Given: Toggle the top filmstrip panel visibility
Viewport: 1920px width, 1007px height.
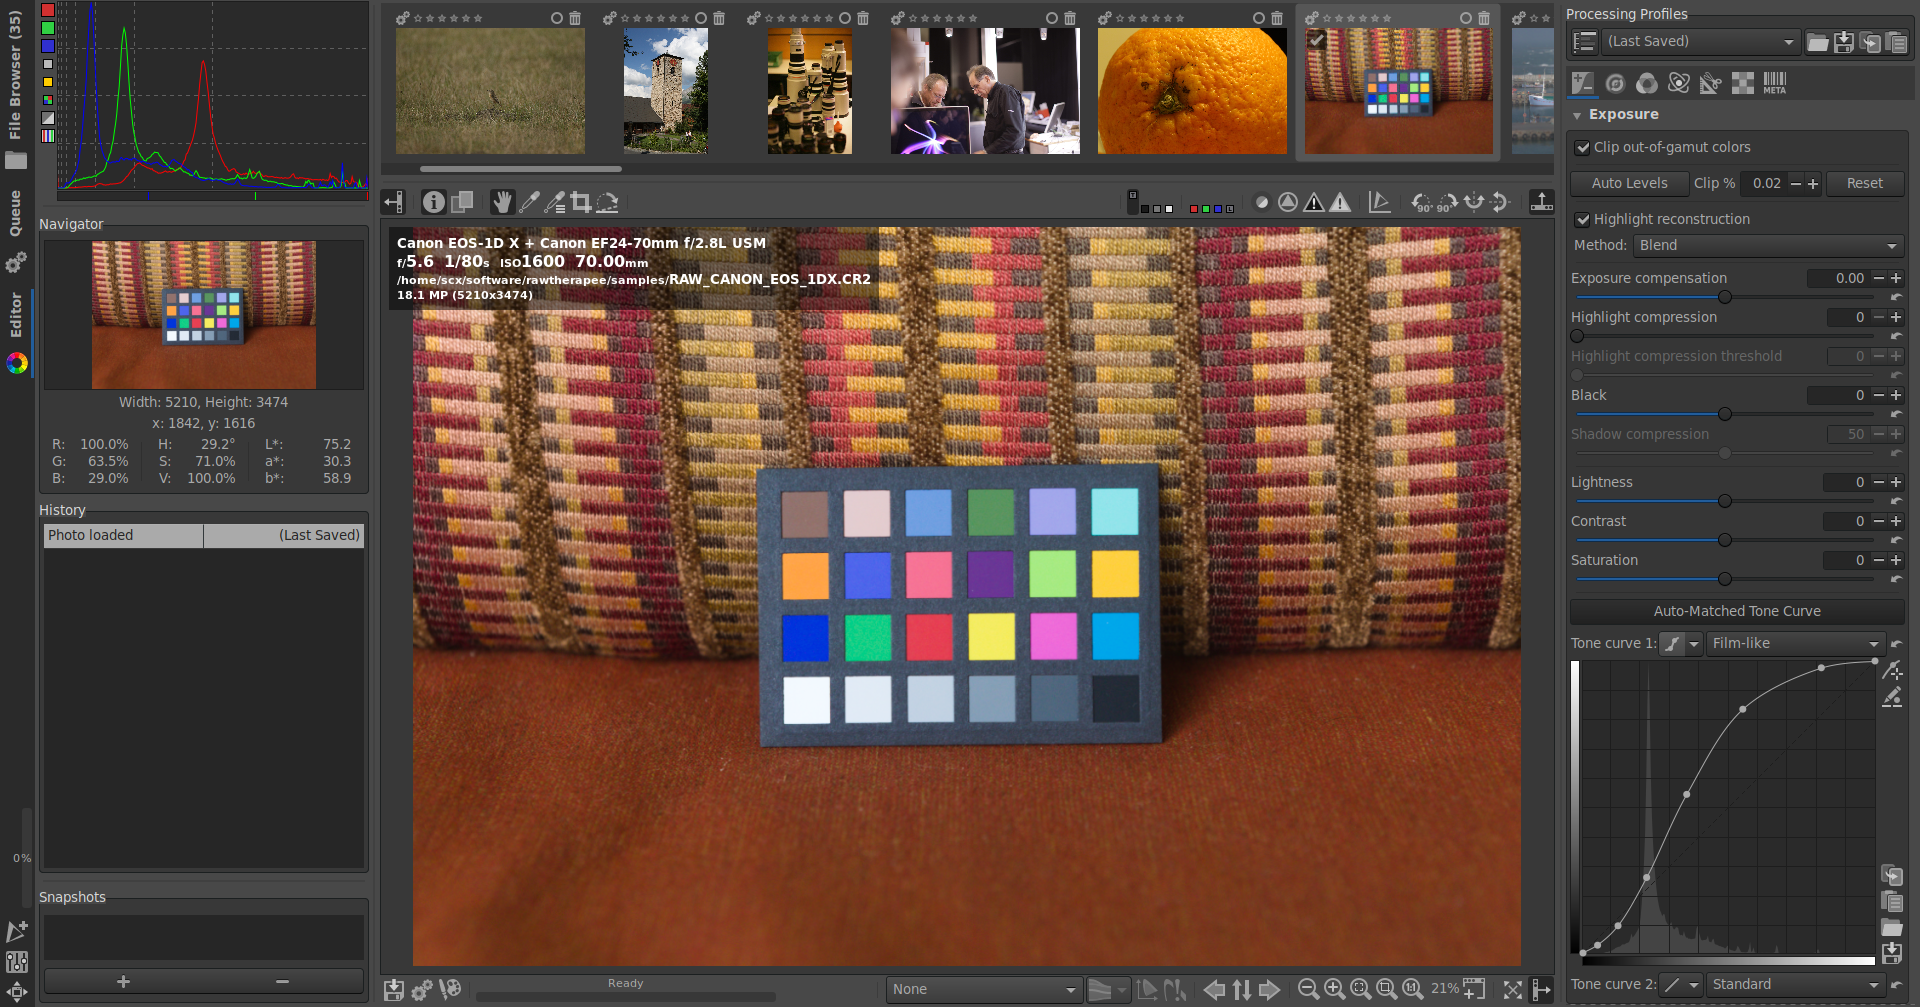Looking at the screenshot, I should [x=1541, y=202].
